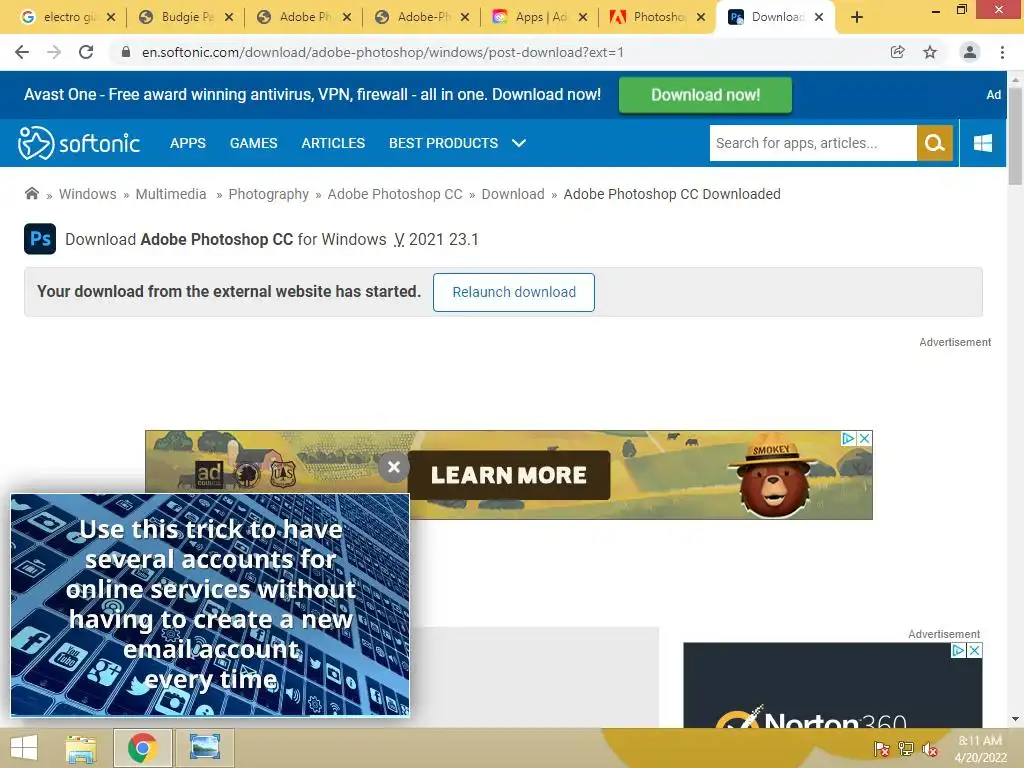
Task: Click the browser forward arrow
Action: click(x=54, y=52)
